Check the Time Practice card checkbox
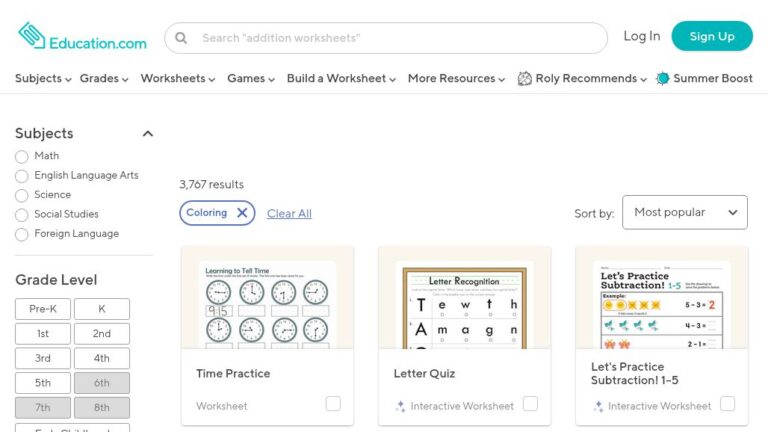 (x=333, y=404)
